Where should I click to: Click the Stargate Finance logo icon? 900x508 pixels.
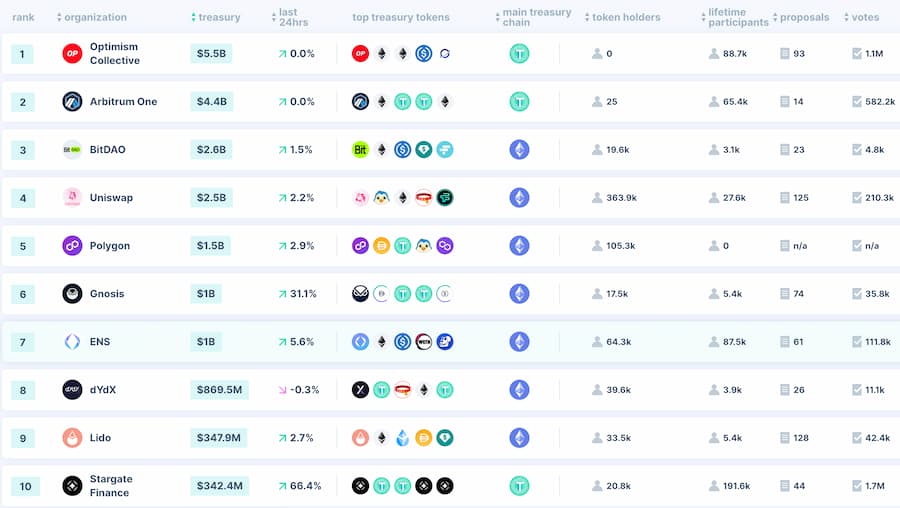pyautogui.click(x=72, y=486)
